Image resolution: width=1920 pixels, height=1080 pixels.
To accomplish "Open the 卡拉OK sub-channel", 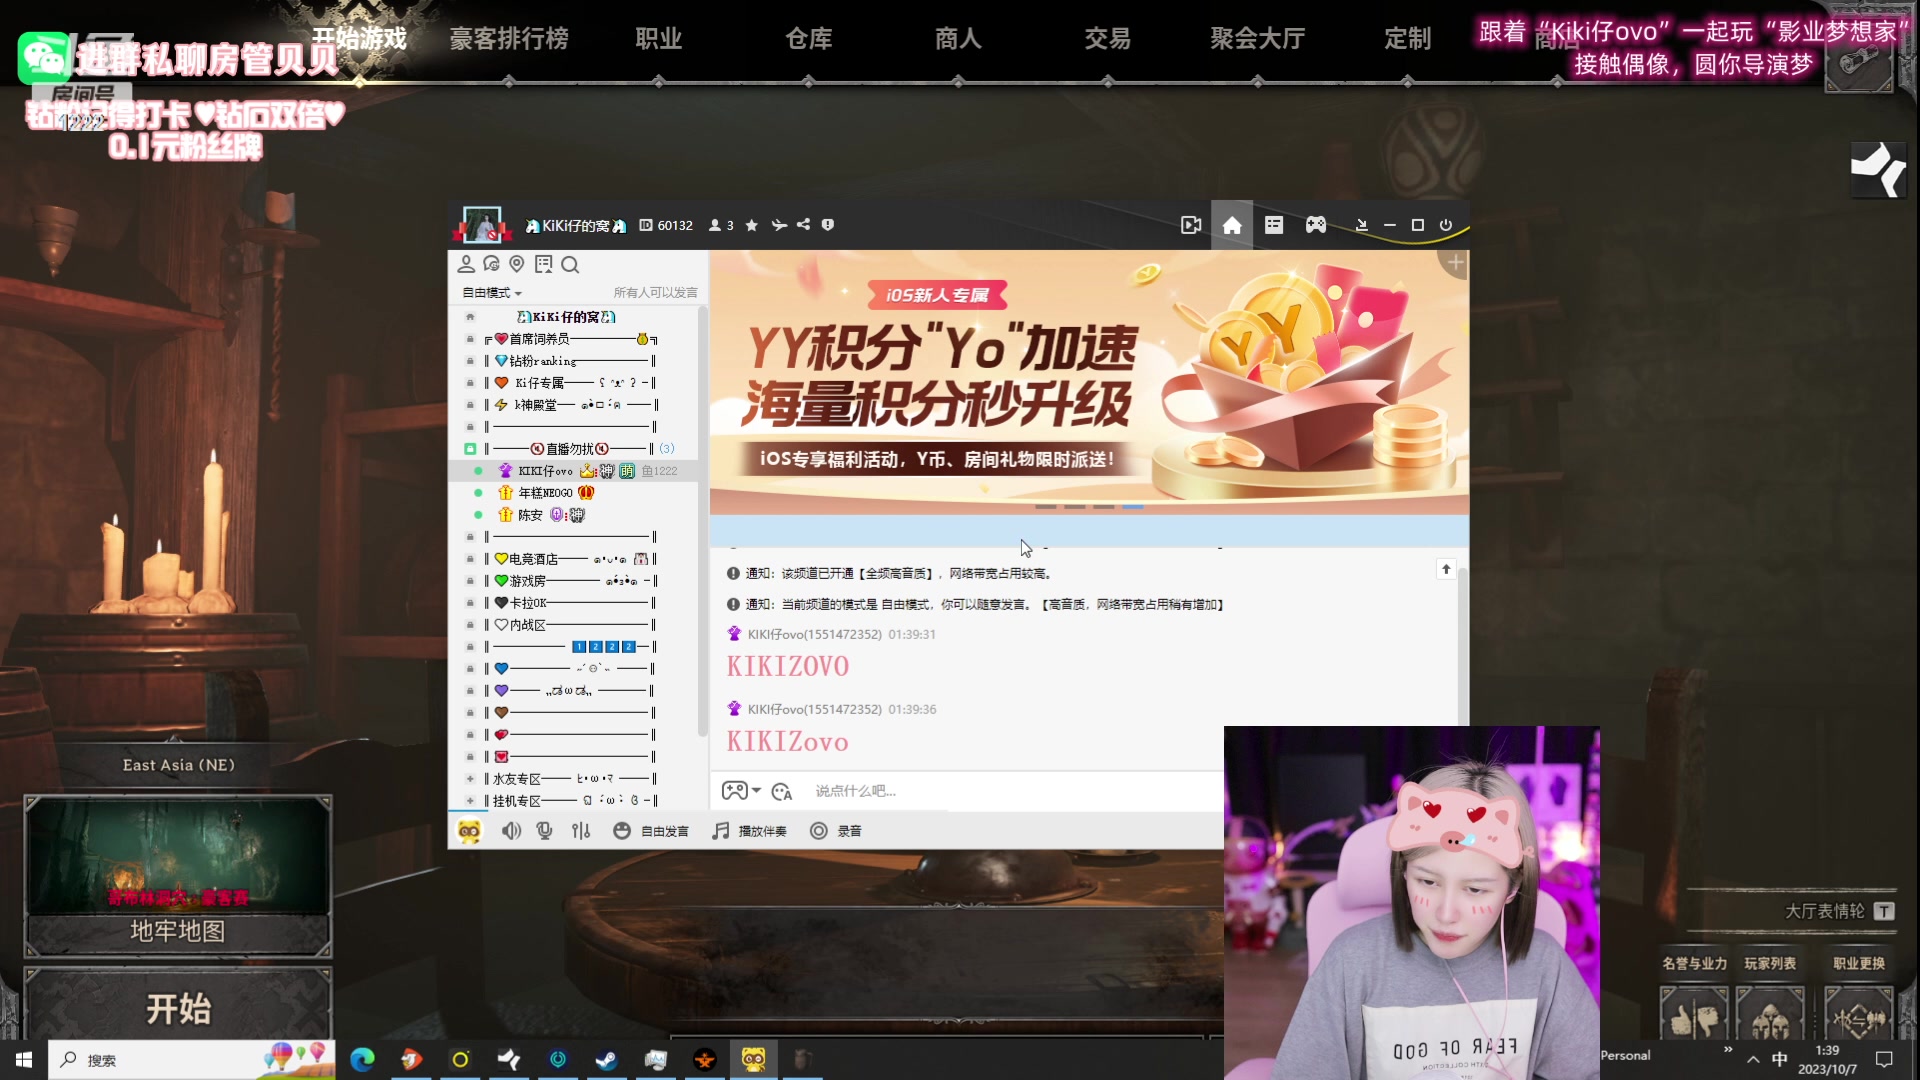I will click(574, 603).
